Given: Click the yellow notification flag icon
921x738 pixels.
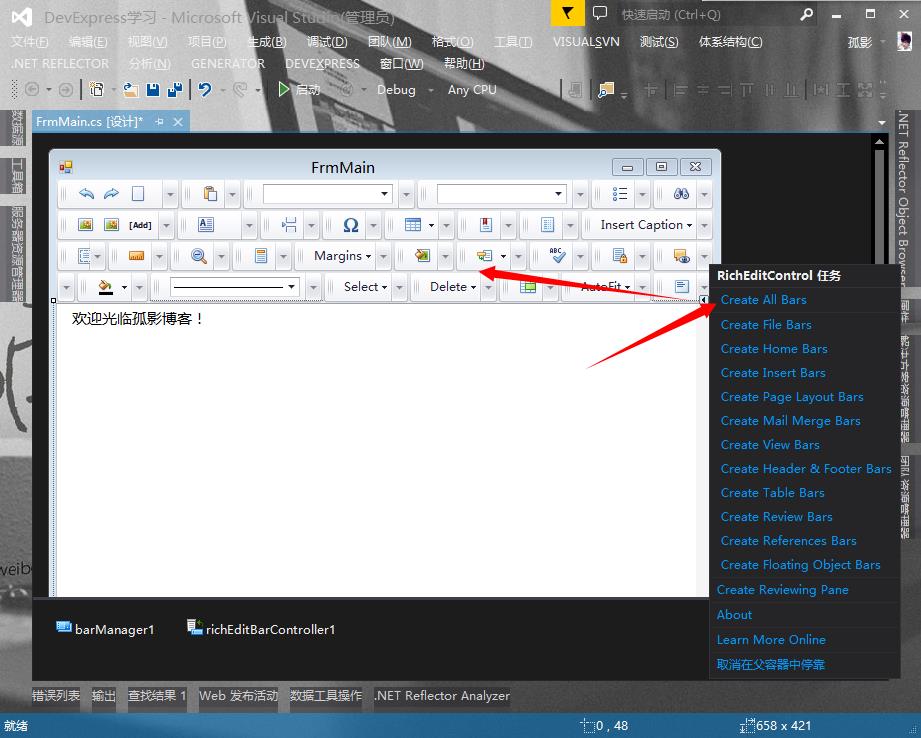Looking at the screenshot, I should click(x=567, y=13).
